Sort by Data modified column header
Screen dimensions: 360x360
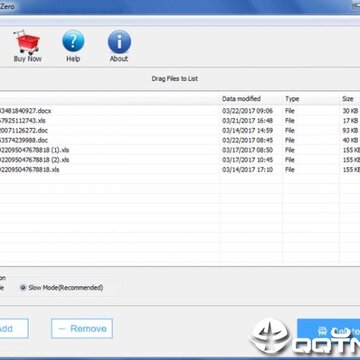pos(241,99)
